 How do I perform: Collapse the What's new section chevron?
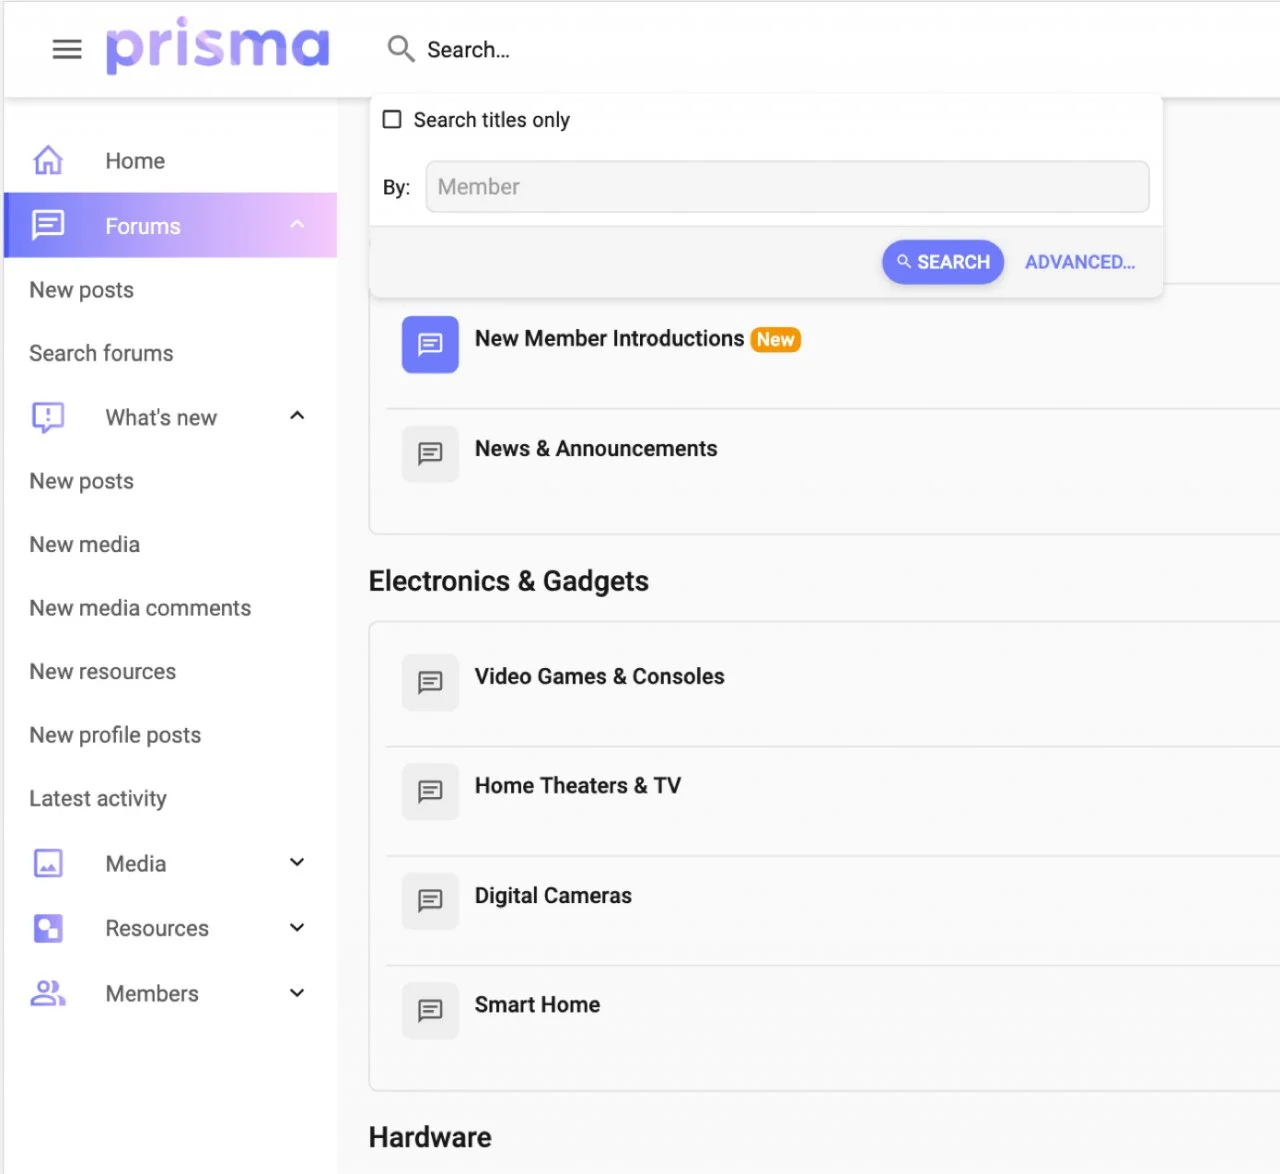click(x=297, y=416)
